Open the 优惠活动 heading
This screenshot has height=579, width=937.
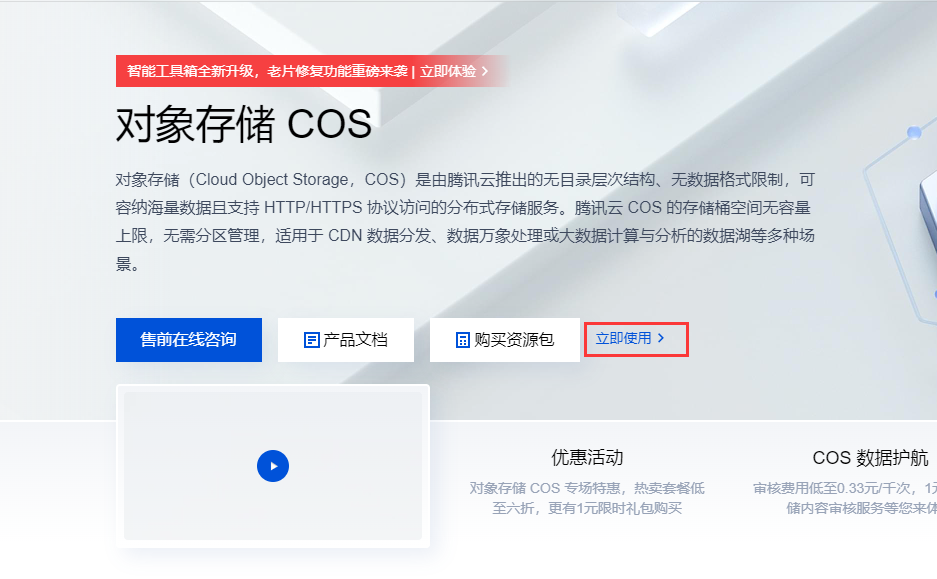587,458
